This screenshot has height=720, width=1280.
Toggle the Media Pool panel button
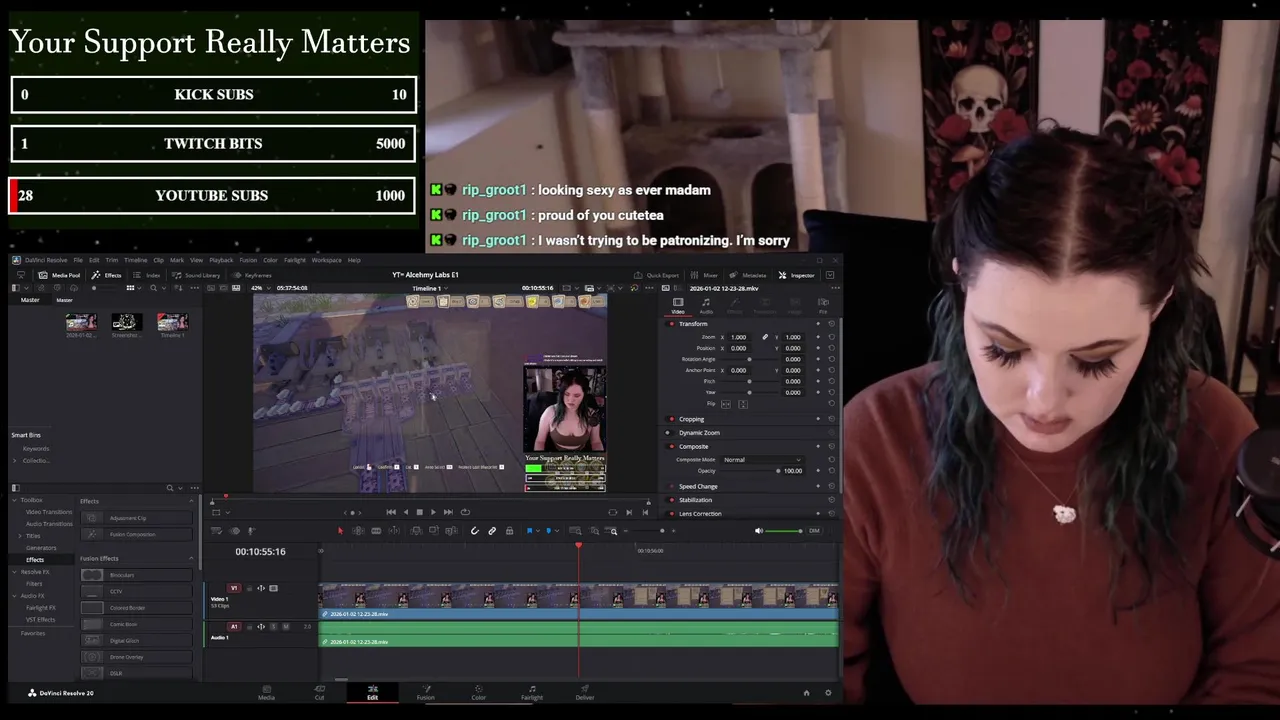click(x=59, y=275)
